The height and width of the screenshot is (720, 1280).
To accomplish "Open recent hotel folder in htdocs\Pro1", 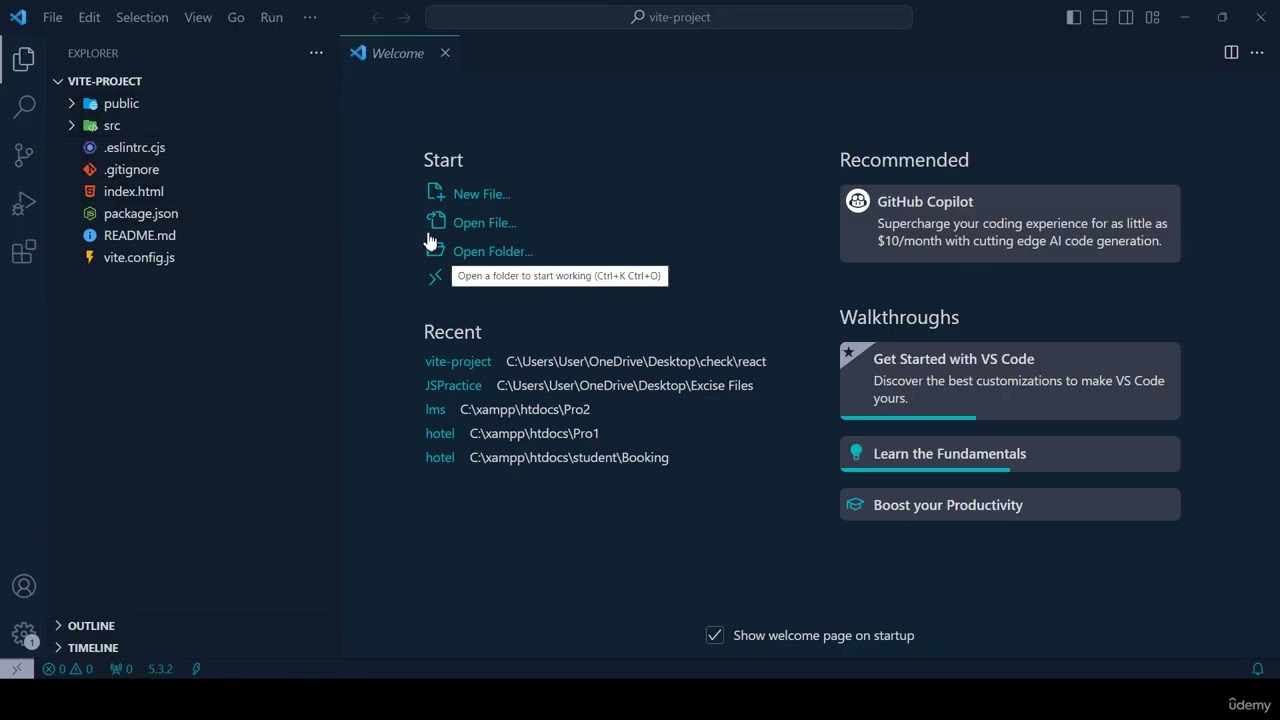I will coord(439,434).
